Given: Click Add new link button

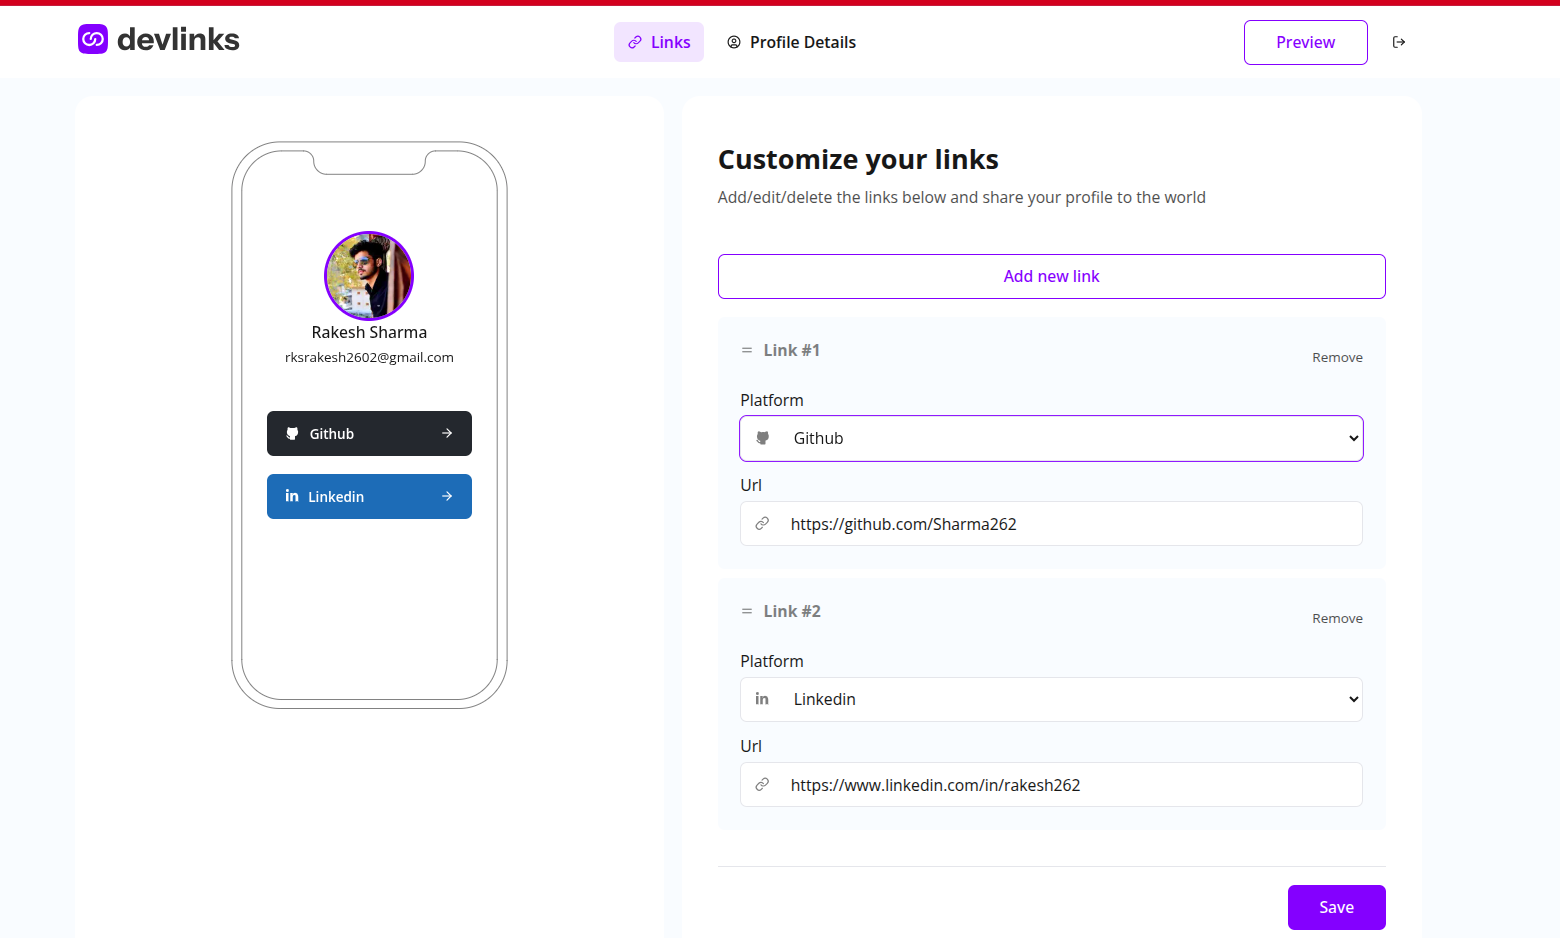Looking at the screenshot, I should pos(1051,276).
